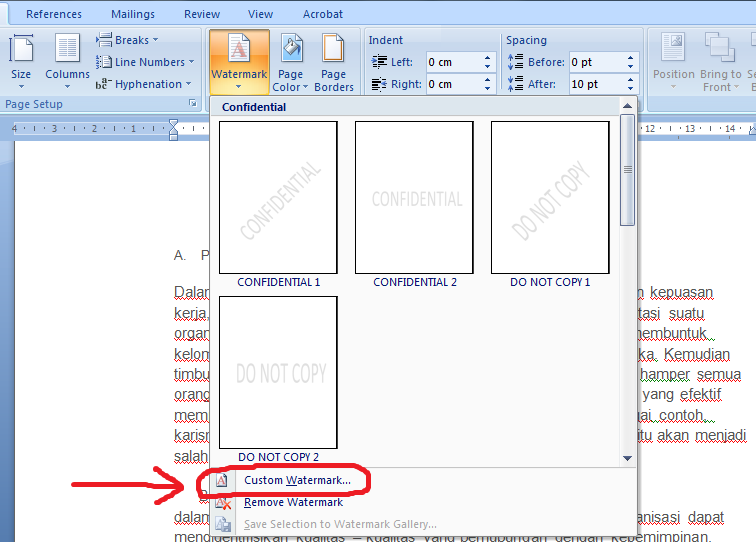
Task: Expand the Bring to Front arrow
Action: [x=736, y=87]
